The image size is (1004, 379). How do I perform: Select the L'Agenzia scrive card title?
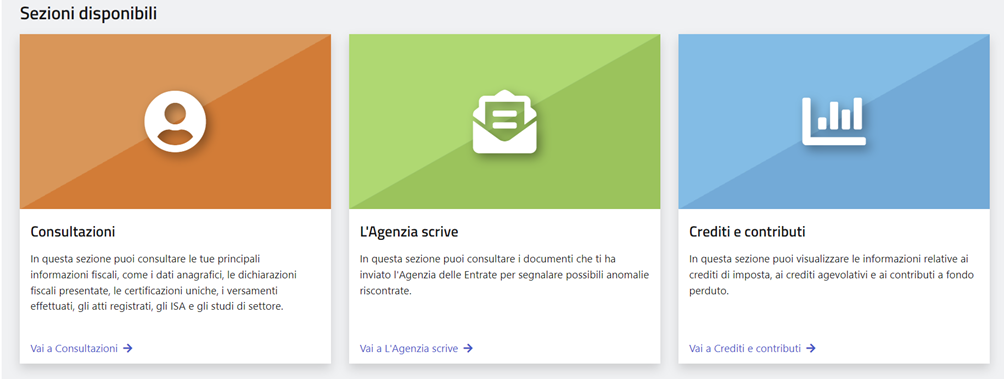(x=409, y=232)
